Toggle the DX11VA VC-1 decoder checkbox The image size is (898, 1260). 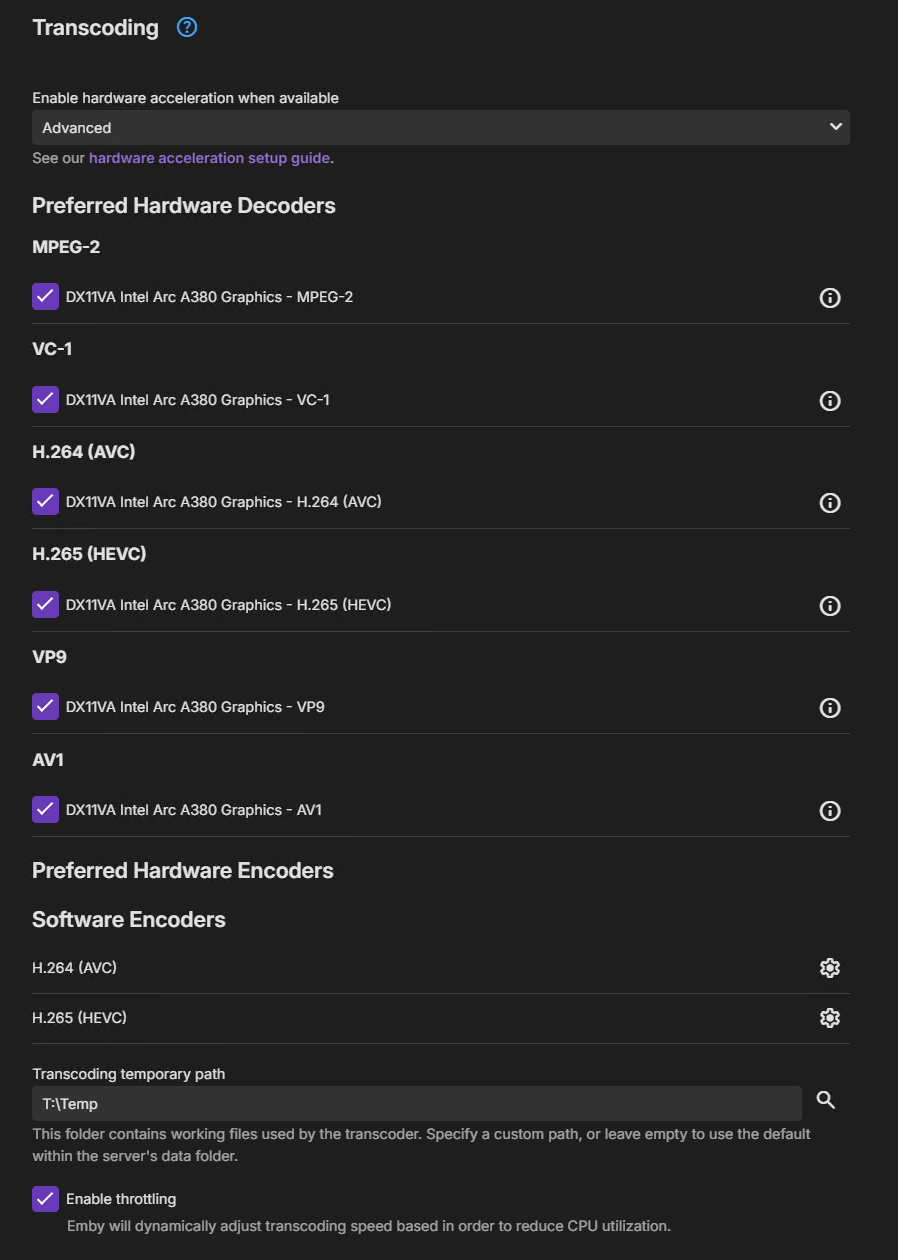pyautogui.click(x=45, y=399)
